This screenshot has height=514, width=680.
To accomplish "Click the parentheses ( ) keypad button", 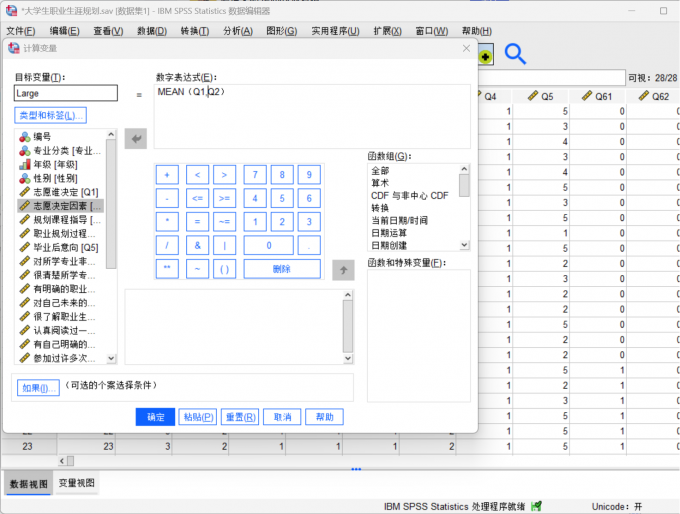I will coord(224,268).
